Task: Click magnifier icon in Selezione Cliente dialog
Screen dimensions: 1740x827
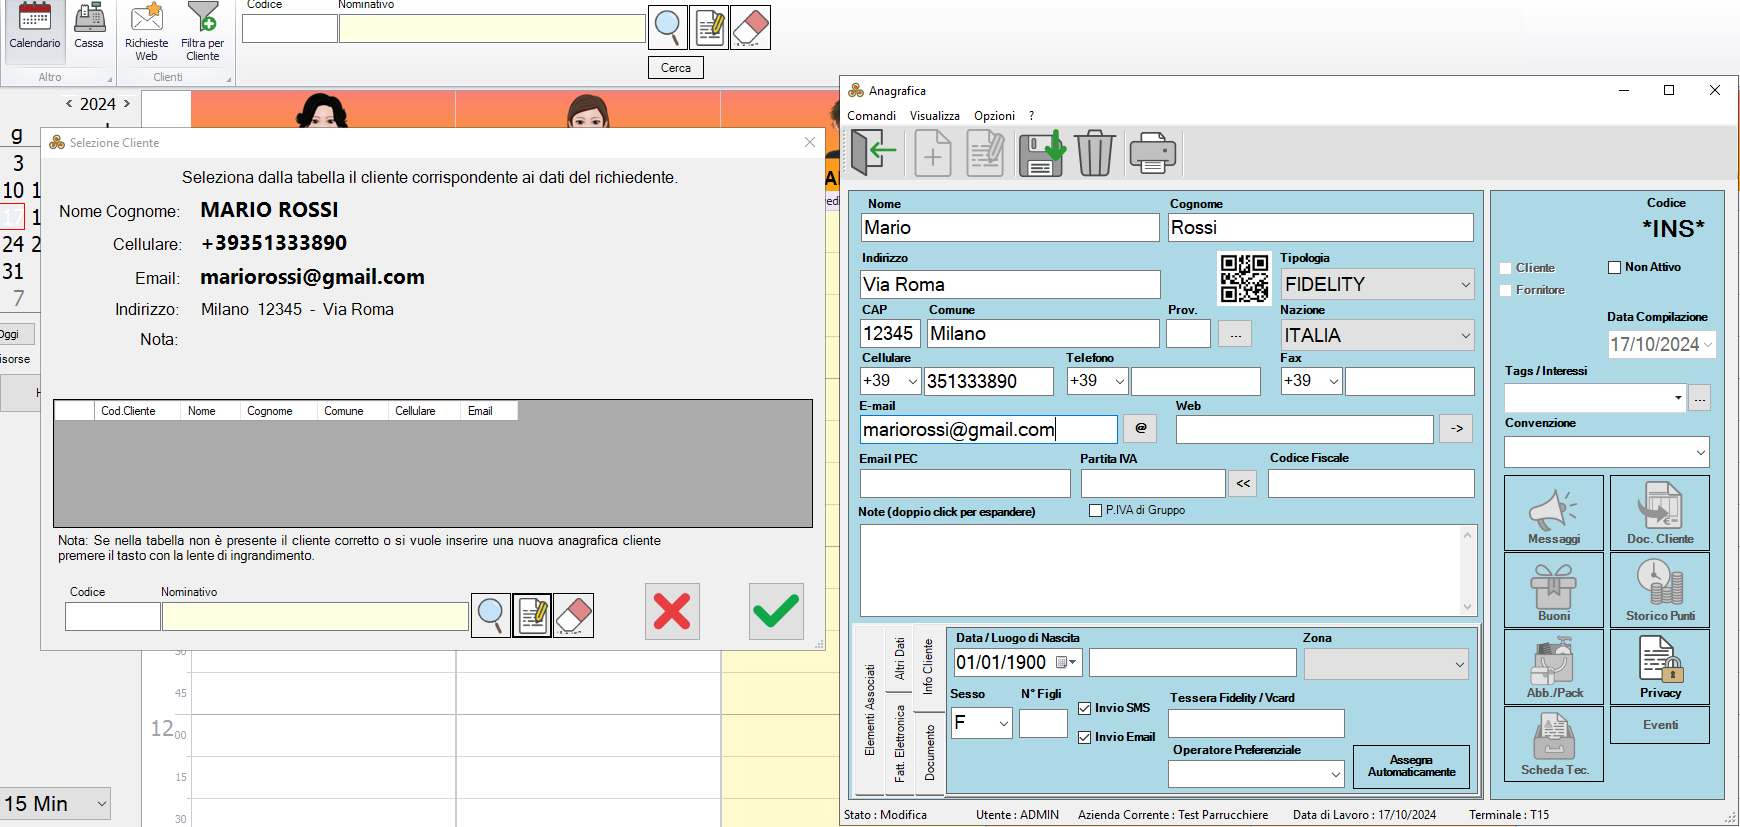Action: pyautogui.click(x=491, y=615)
